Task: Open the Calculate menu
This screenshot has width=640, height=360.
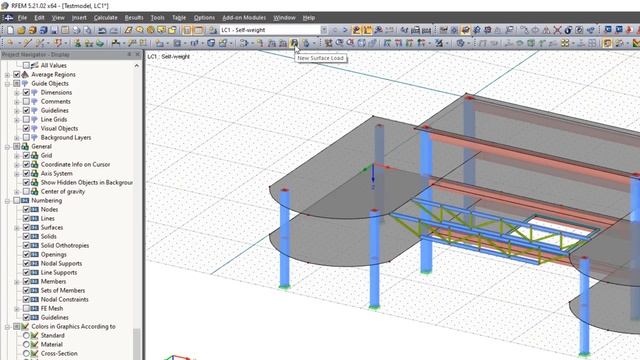Action: (x=105, y=18)
